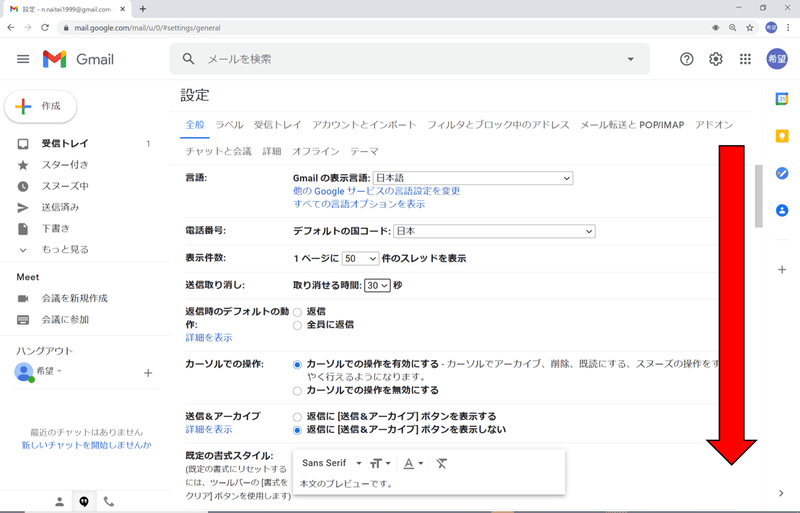Open a new browser tab
Screen dimensions: 800x513
143,9
